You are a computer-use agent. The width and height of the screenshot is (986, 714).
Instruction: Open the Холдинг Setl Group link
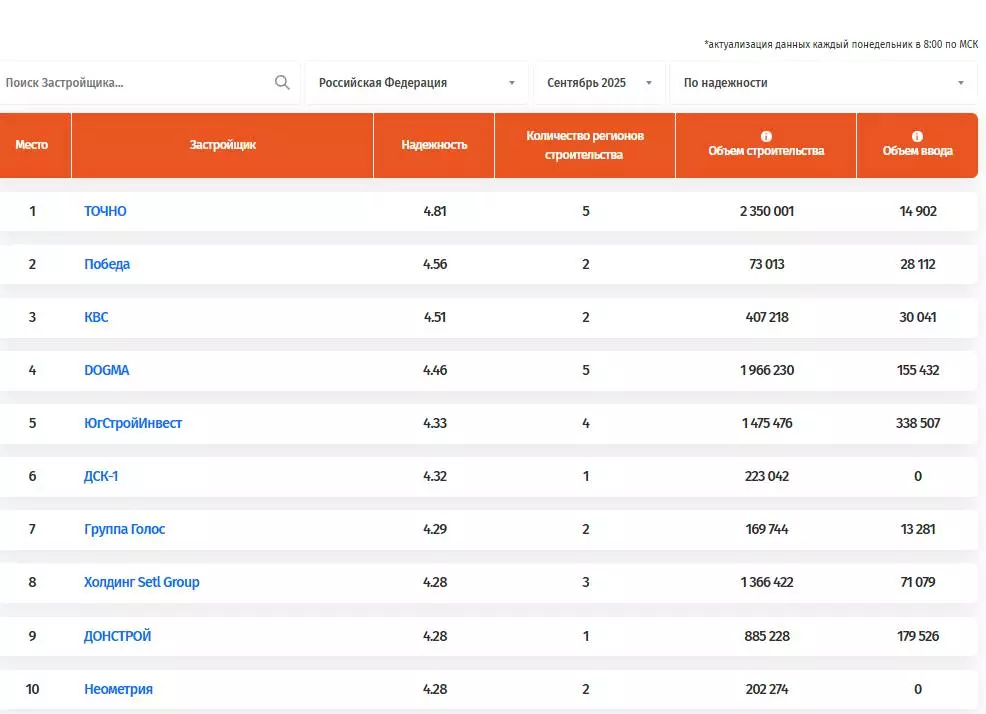click(141, 582)
